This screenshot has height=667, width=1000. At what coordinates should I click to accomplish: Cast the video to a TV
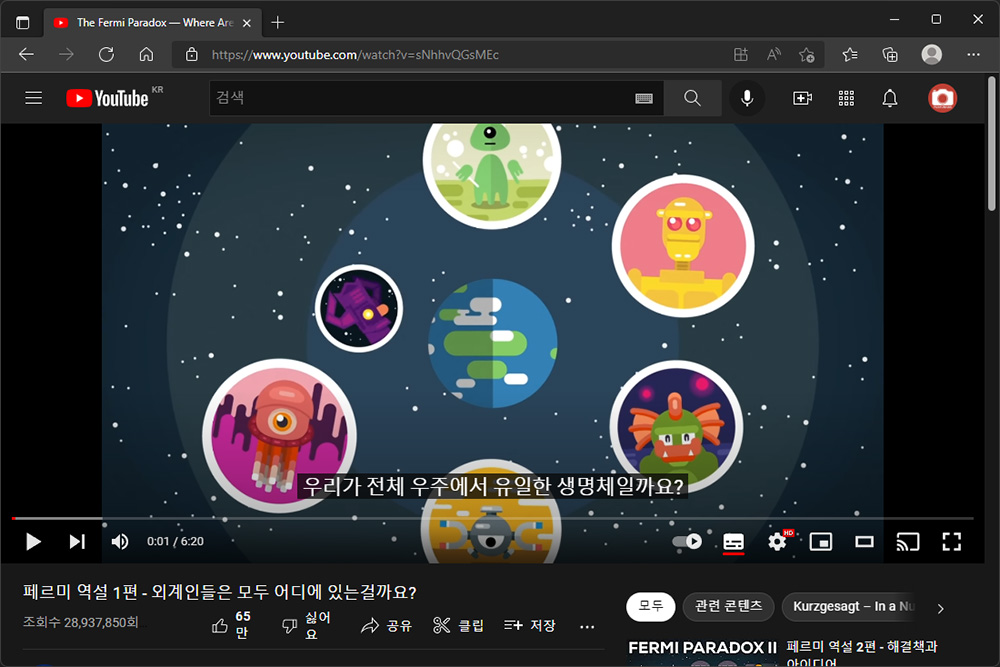[908, 541]
